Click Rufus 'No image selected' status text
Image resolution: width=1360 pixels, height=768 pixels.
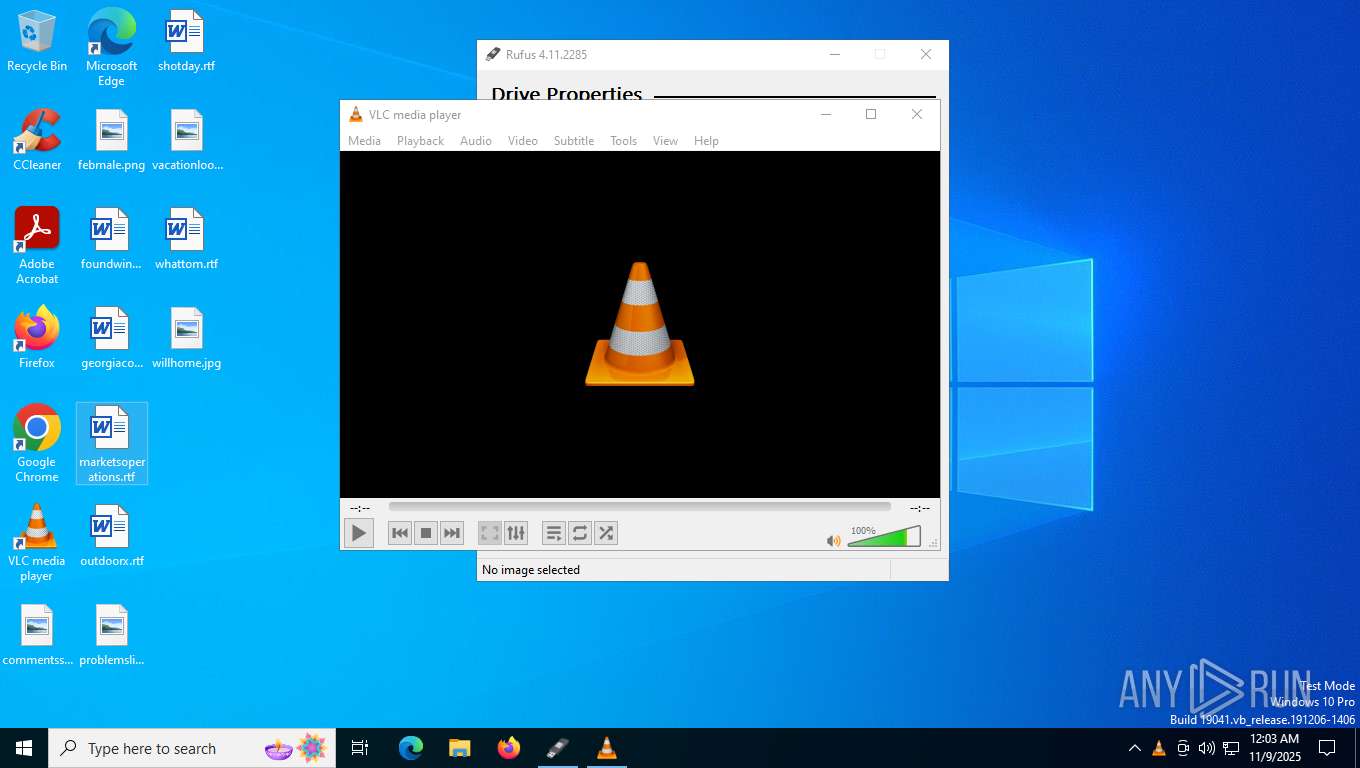[531, 570]
